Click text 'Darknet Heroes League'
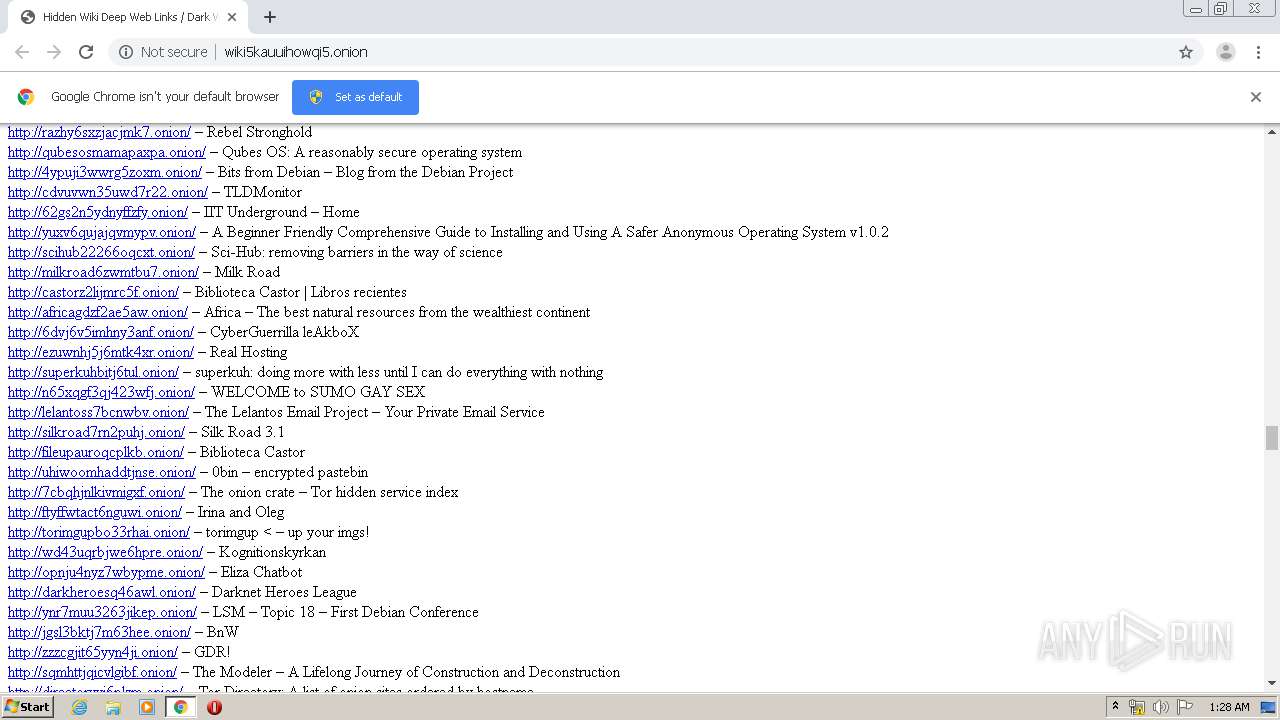This screenshot has width=1280, height=720. pos(284,592)
